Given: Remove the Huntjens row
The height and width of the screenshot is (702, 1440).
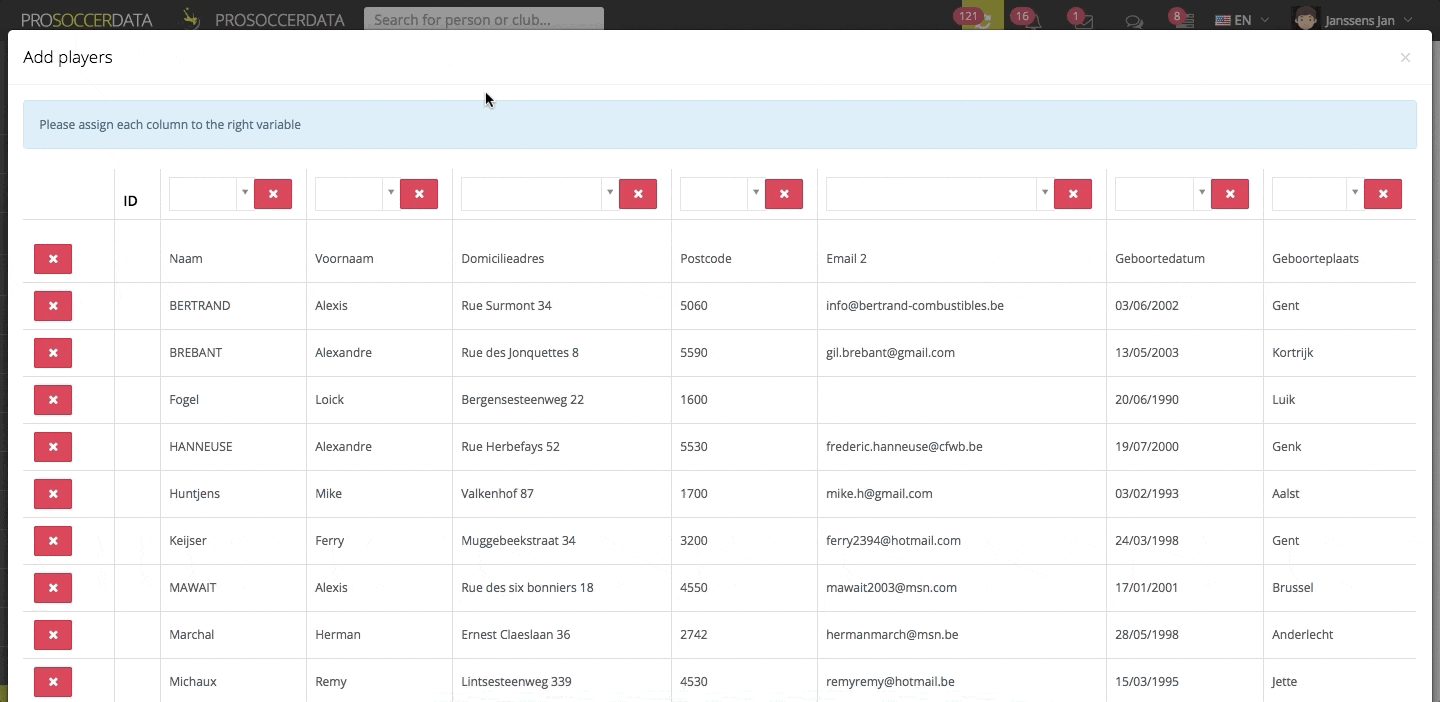Looking at the screenshot, I should click(x=53, y=494).
